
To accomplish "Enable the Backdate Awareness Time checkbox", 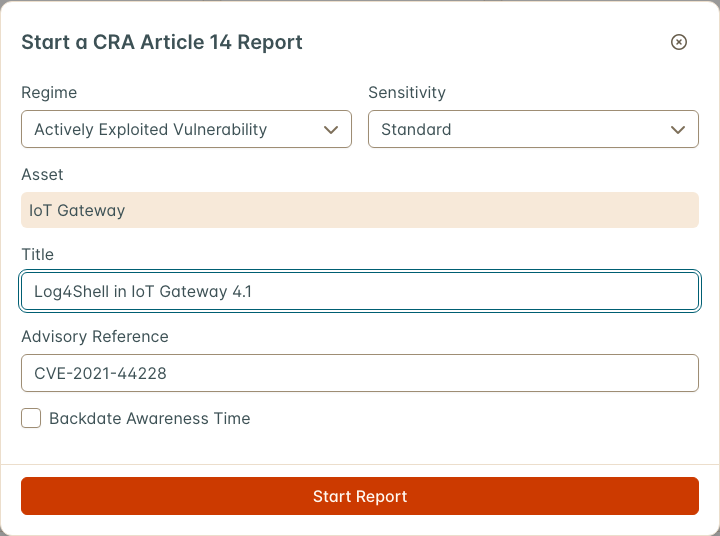I will click(31, 418).
